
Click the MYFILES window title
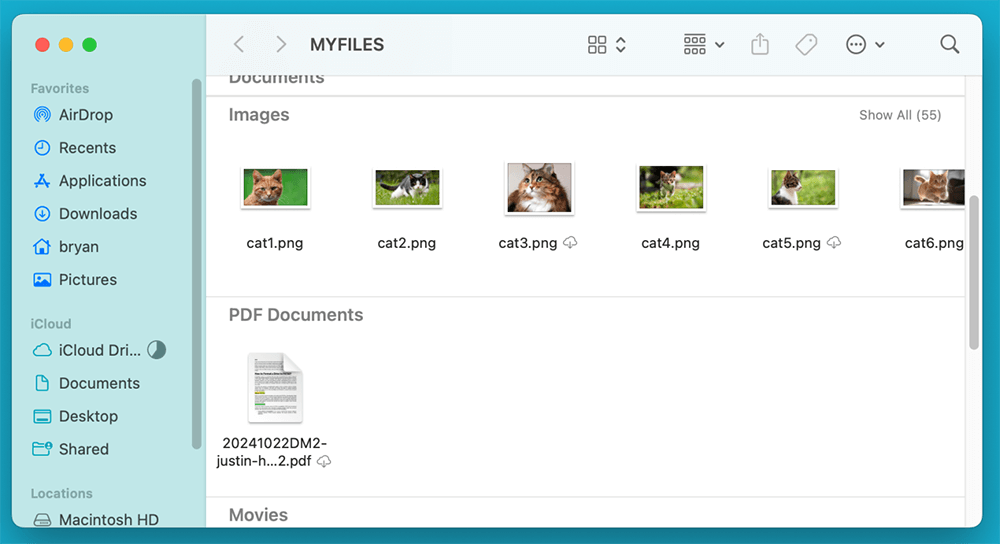pyautogui.click(x=347, y=45)
